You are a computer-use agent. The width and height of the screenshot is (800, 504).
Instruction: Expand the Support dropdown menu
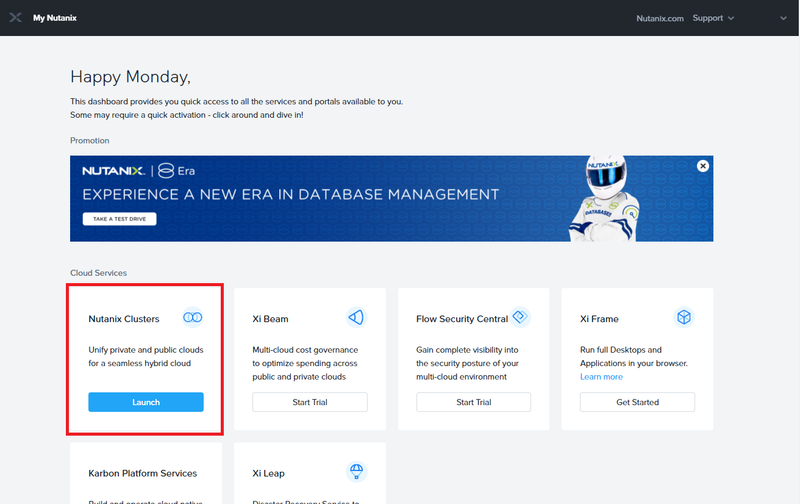click(x=713, y=18)
